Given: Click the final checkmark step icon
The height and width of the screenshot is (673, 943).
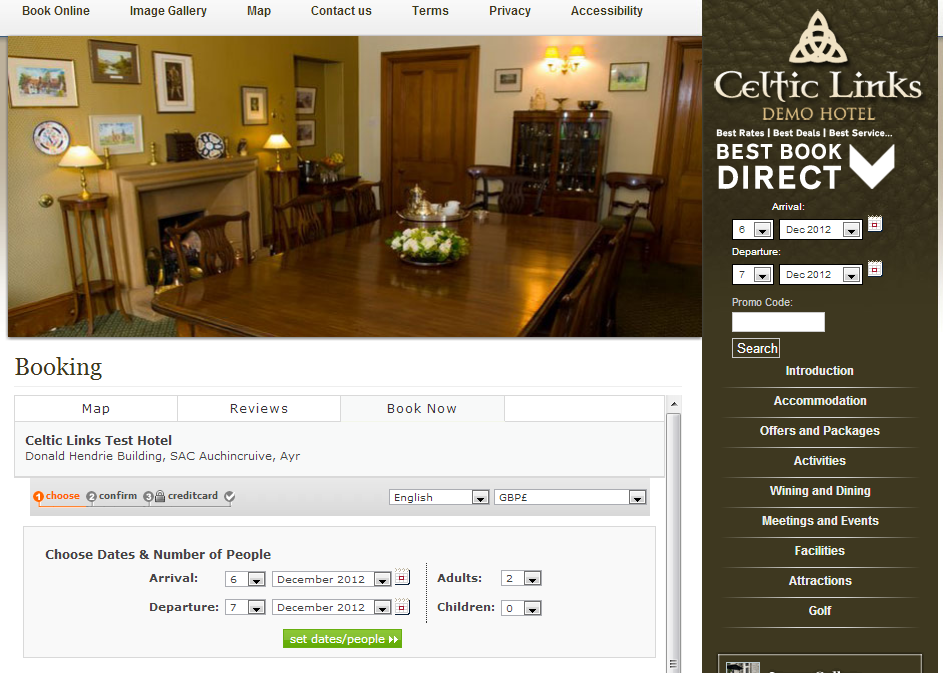Looking at the screenshot, I should point(230,496).
